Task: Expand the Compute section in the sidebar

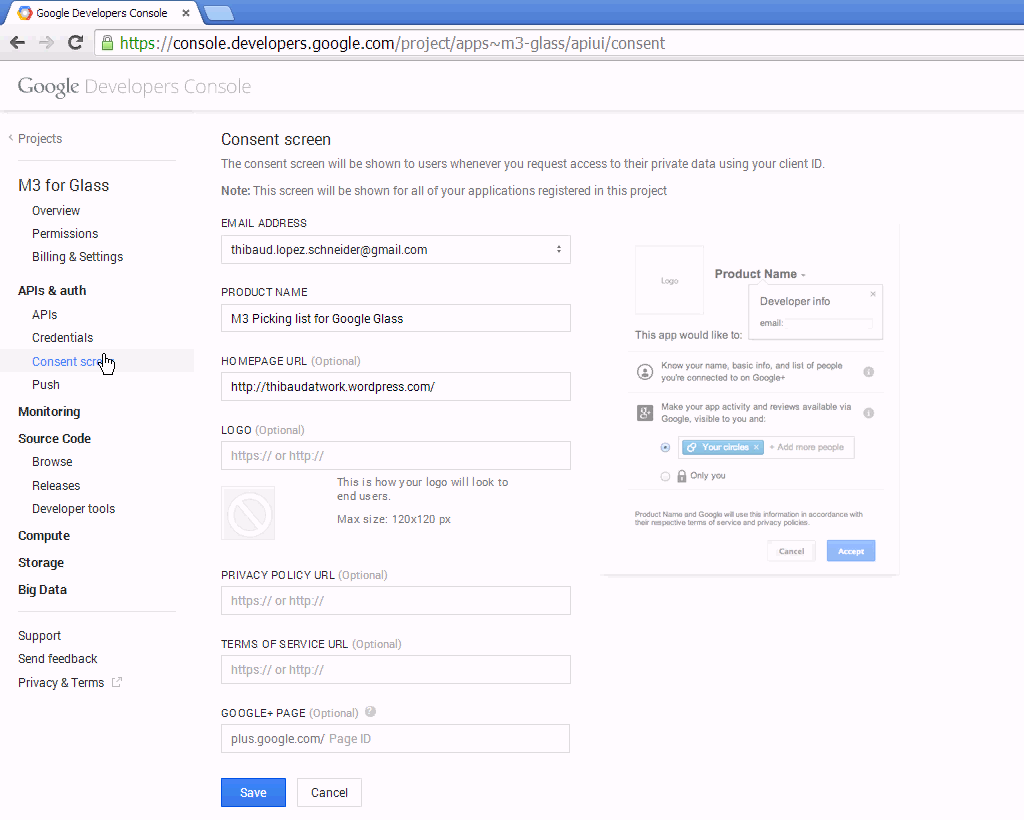Action: (x=44, y=536)
